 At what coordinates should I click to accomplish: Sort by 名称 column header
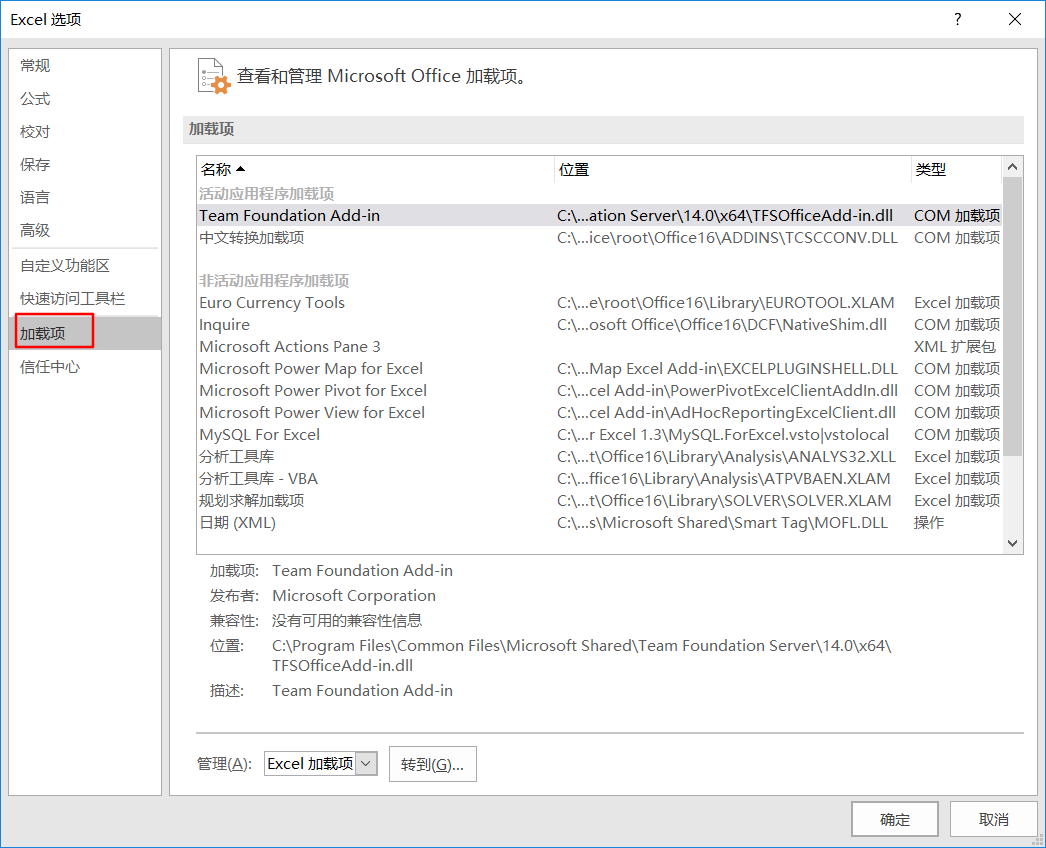375,169
